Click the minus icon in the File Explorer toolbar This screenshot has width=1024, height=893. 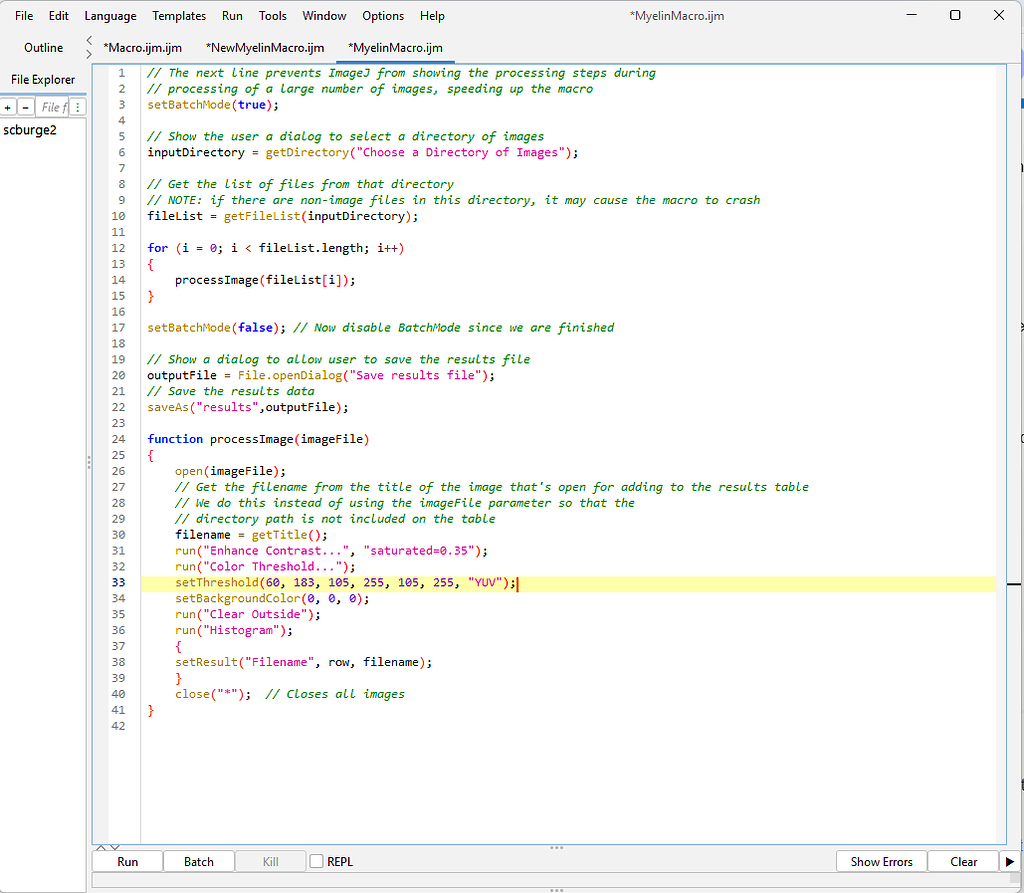coord(23,107)
